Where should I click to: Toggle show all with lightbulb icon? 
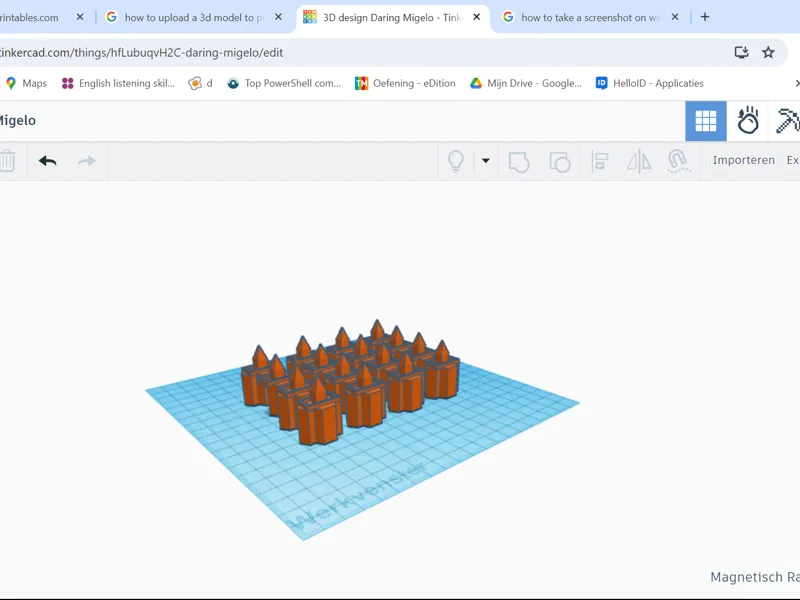click(456, 162)
